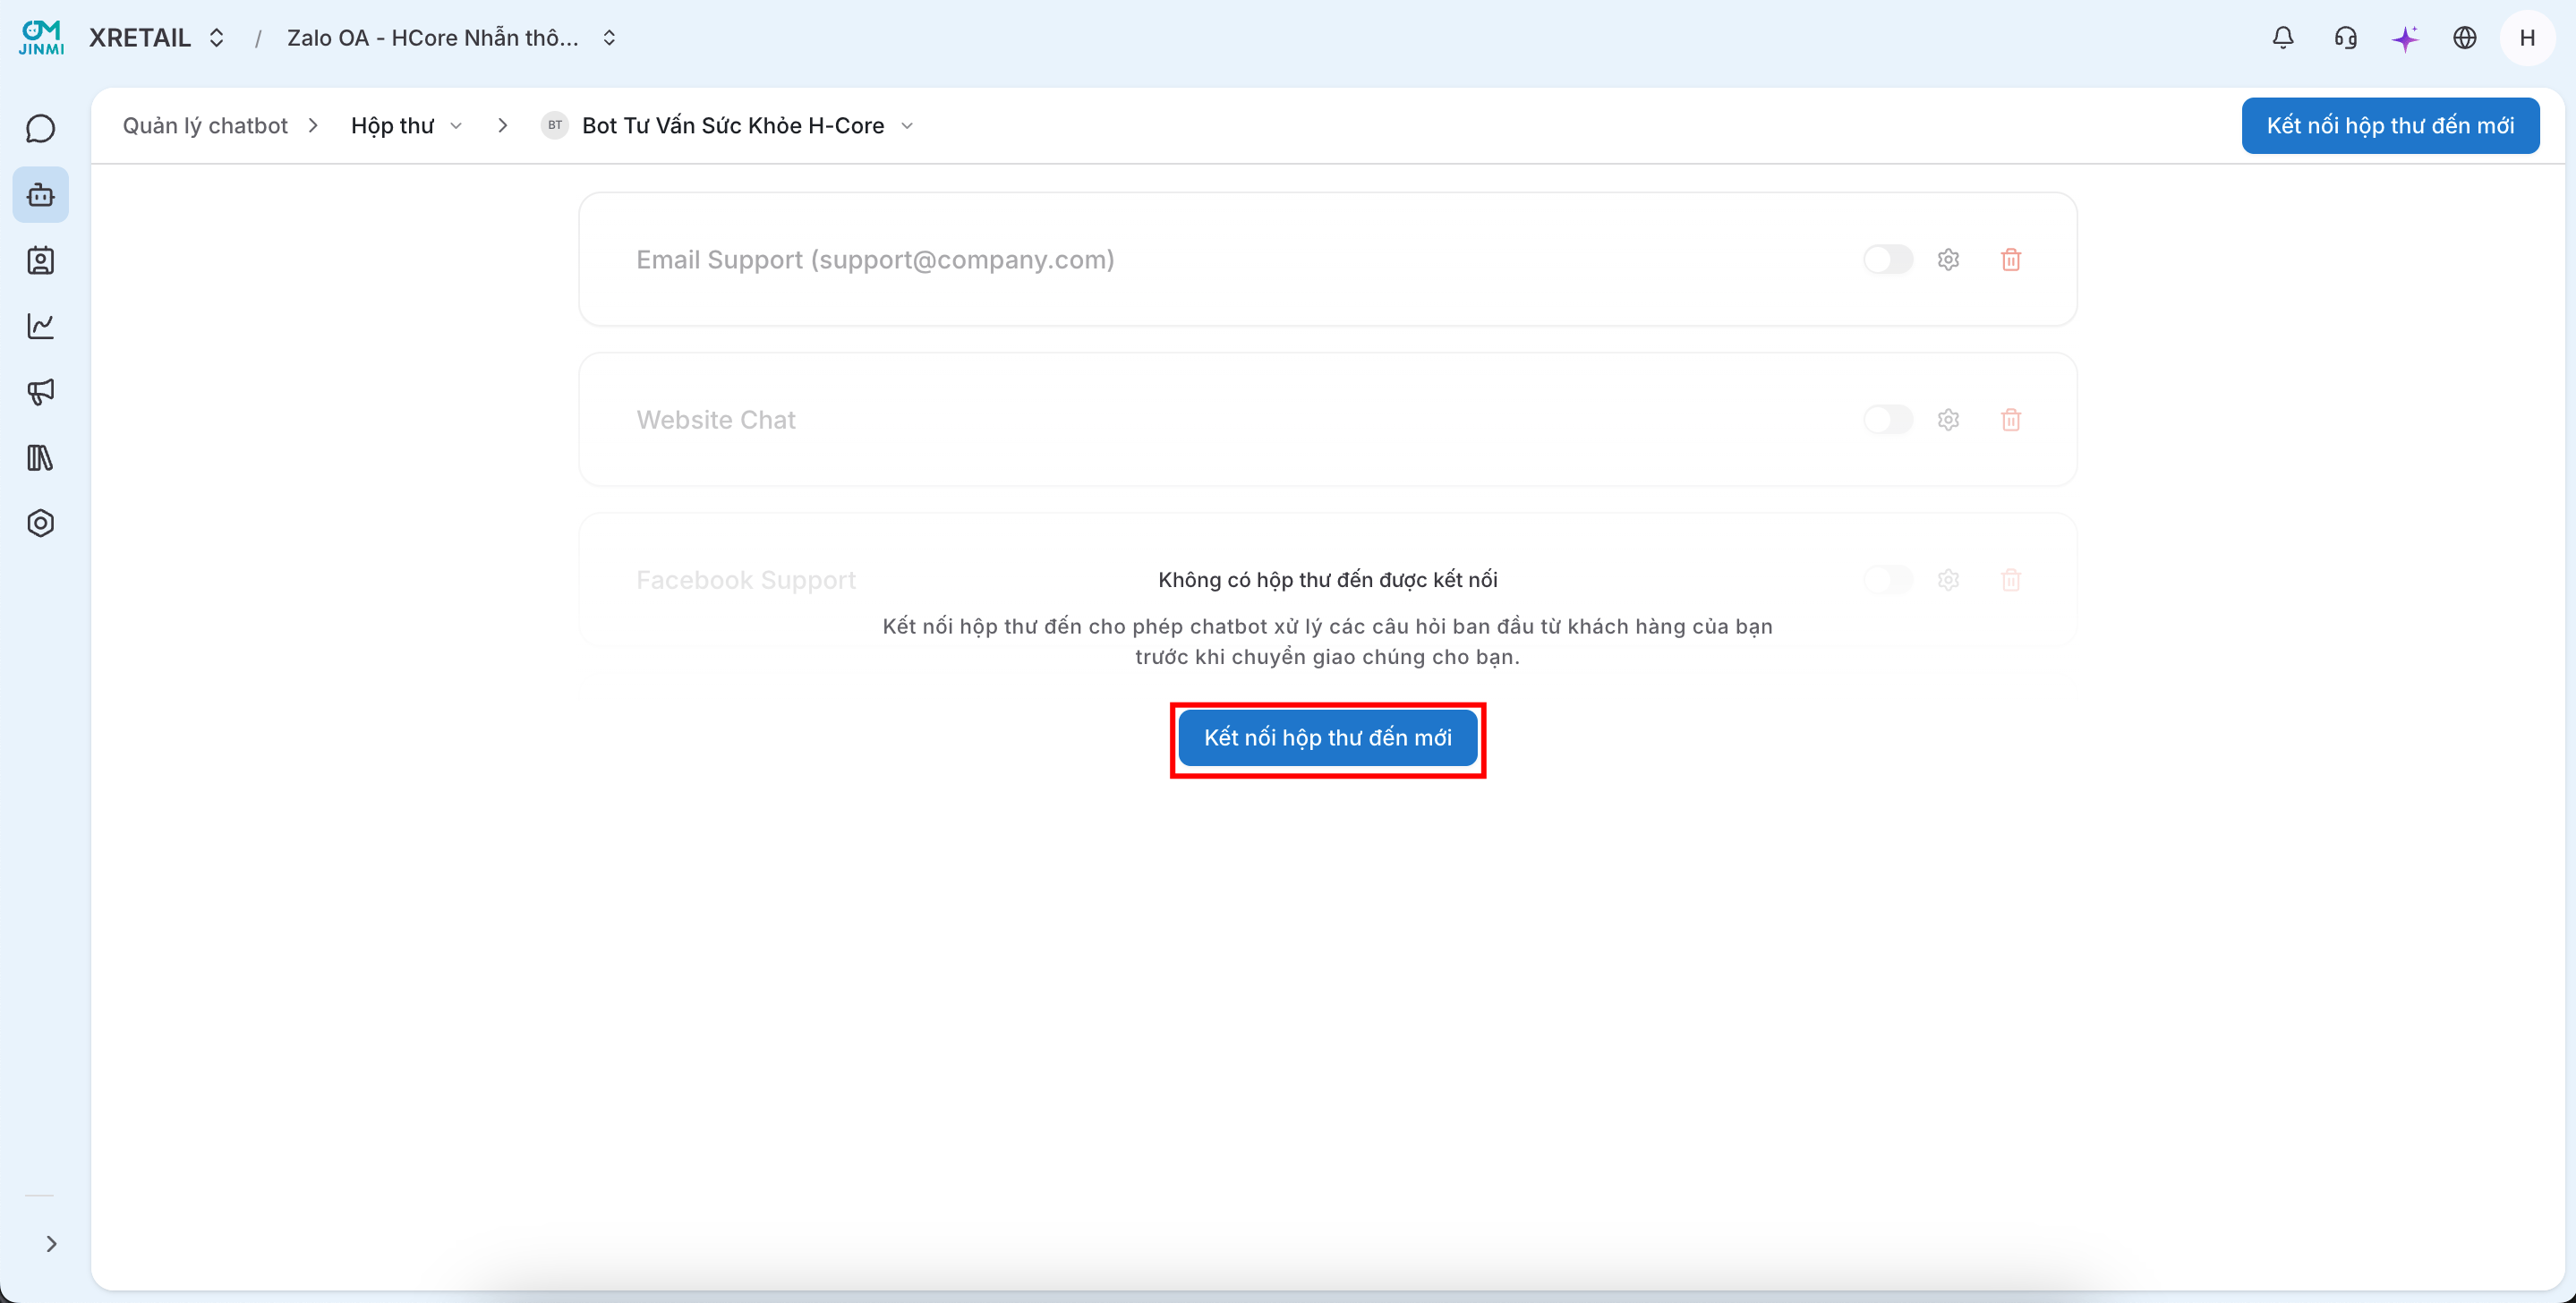
Task: Delete the Email Support inbox
Action: (2010, 260)
